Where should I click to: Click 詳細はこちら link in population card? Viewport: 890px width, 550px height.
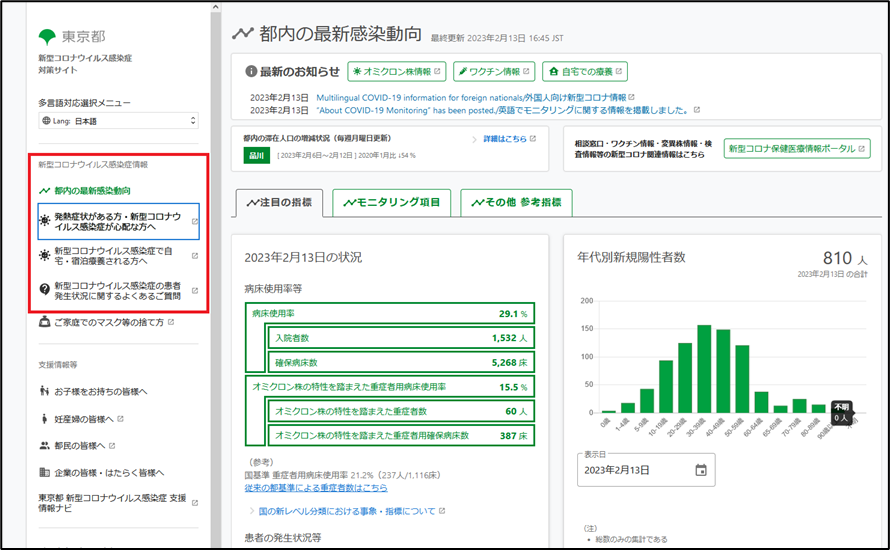point(505,138)
